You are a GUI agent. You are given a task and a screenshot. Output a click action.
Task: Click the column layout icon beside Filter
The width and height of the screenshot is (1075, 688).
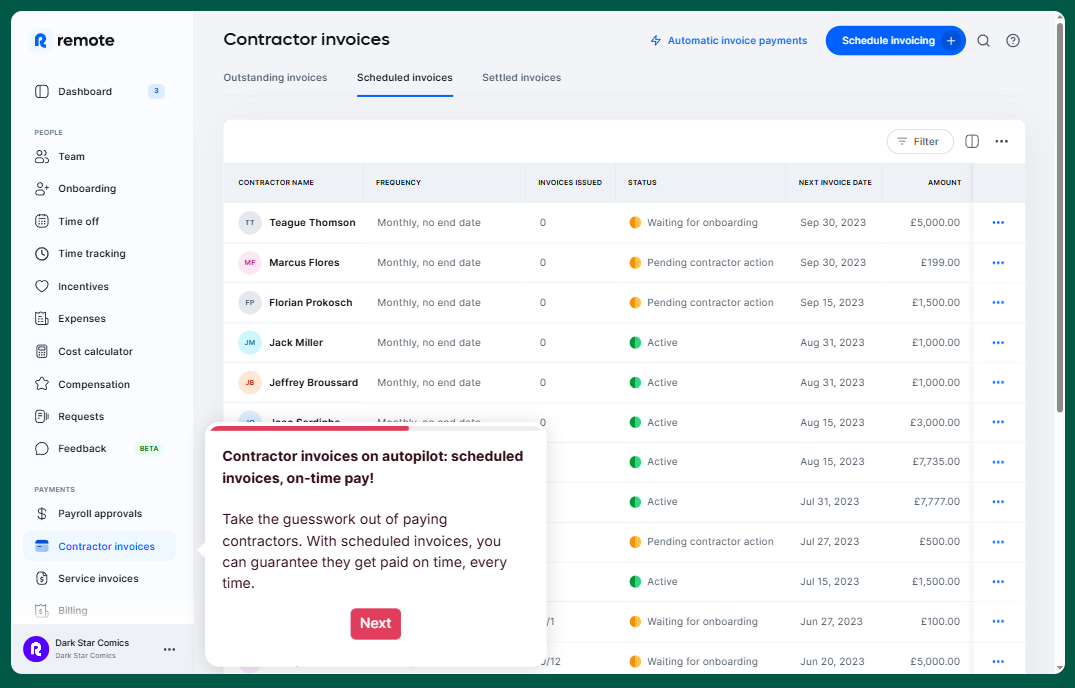(x=972, y=142)
